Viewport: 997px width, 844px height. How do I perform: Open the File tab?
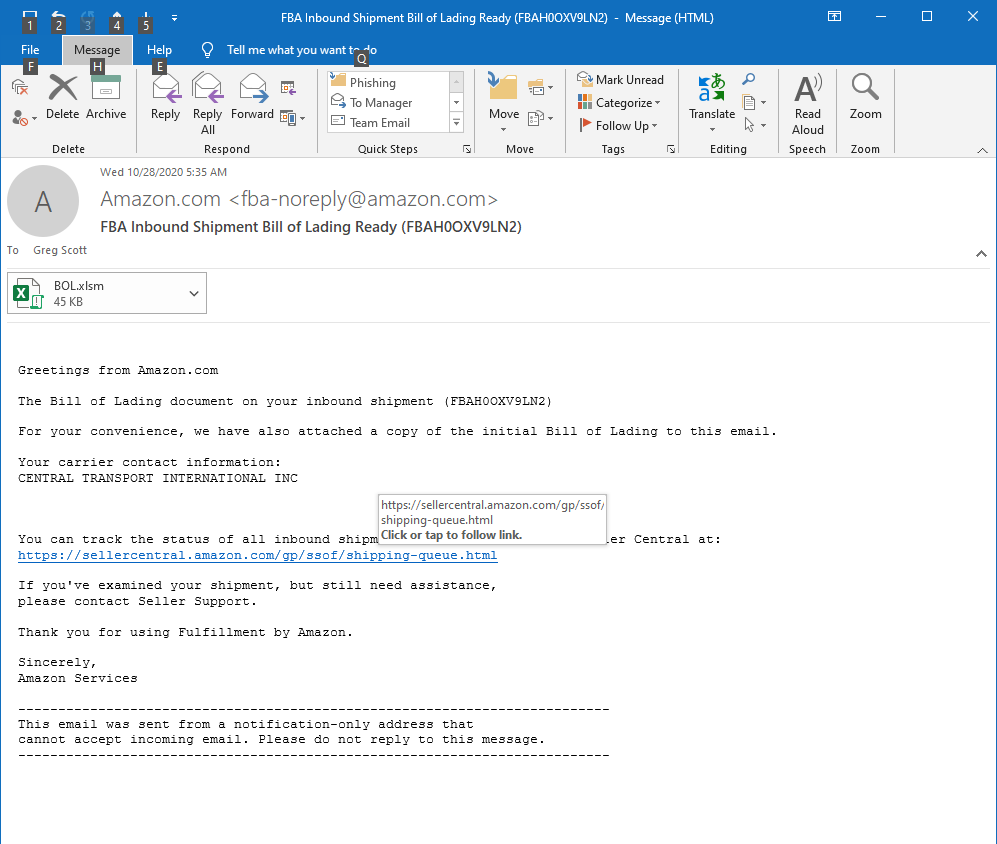click(30, 50)
